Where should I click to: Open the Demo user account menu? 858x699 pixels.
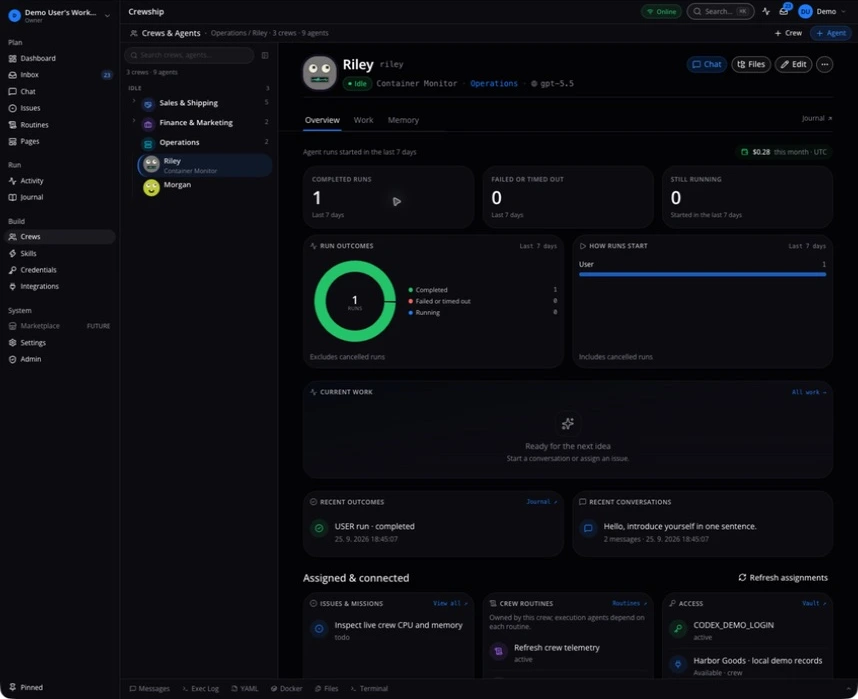point(822,11)
